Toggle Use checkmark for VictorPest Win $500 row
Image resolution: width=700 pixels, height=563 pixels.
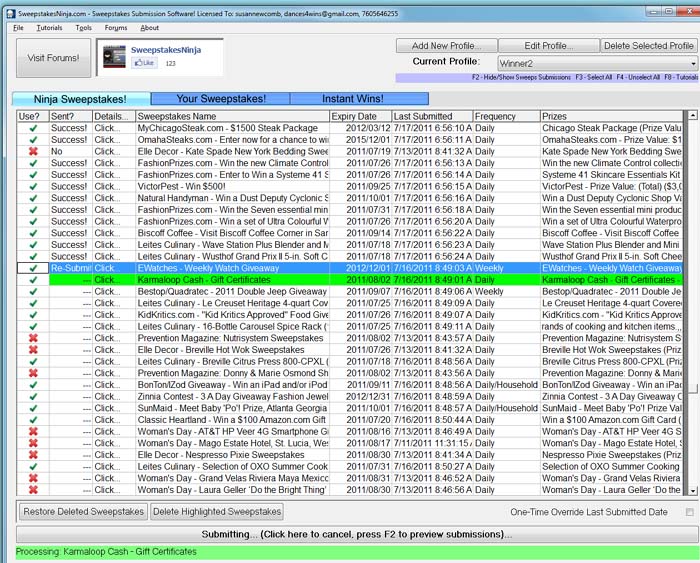[33, 186]
